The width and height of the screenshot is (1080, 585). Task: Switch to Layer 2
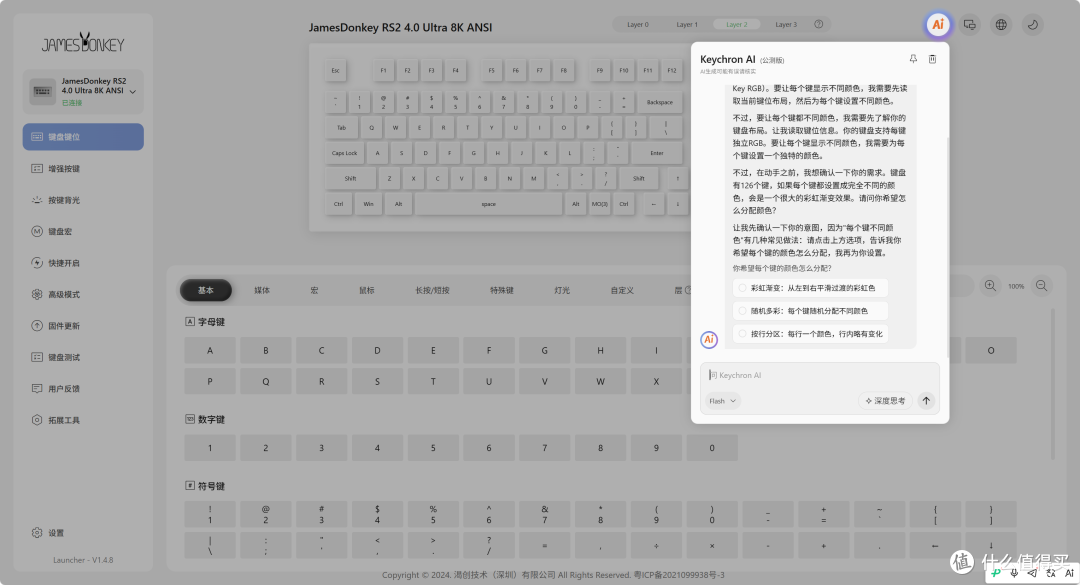tap(736, 24)
